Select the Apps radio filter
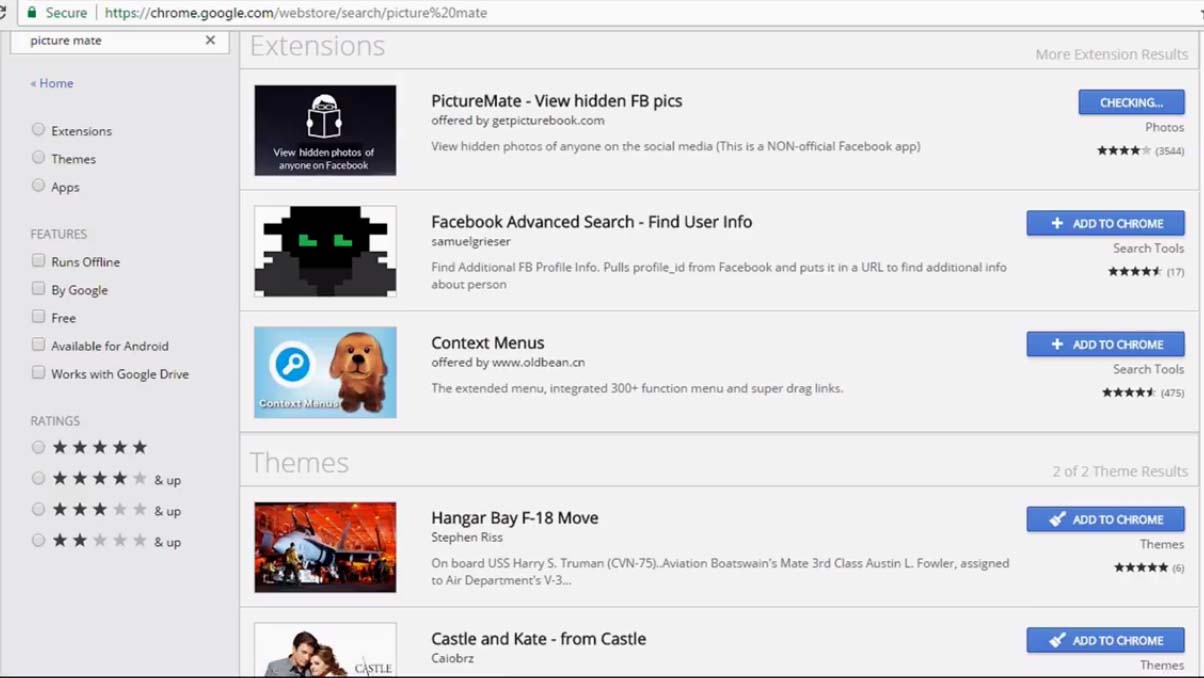This screenshot has width=1204, height=678. click(38, 186)
